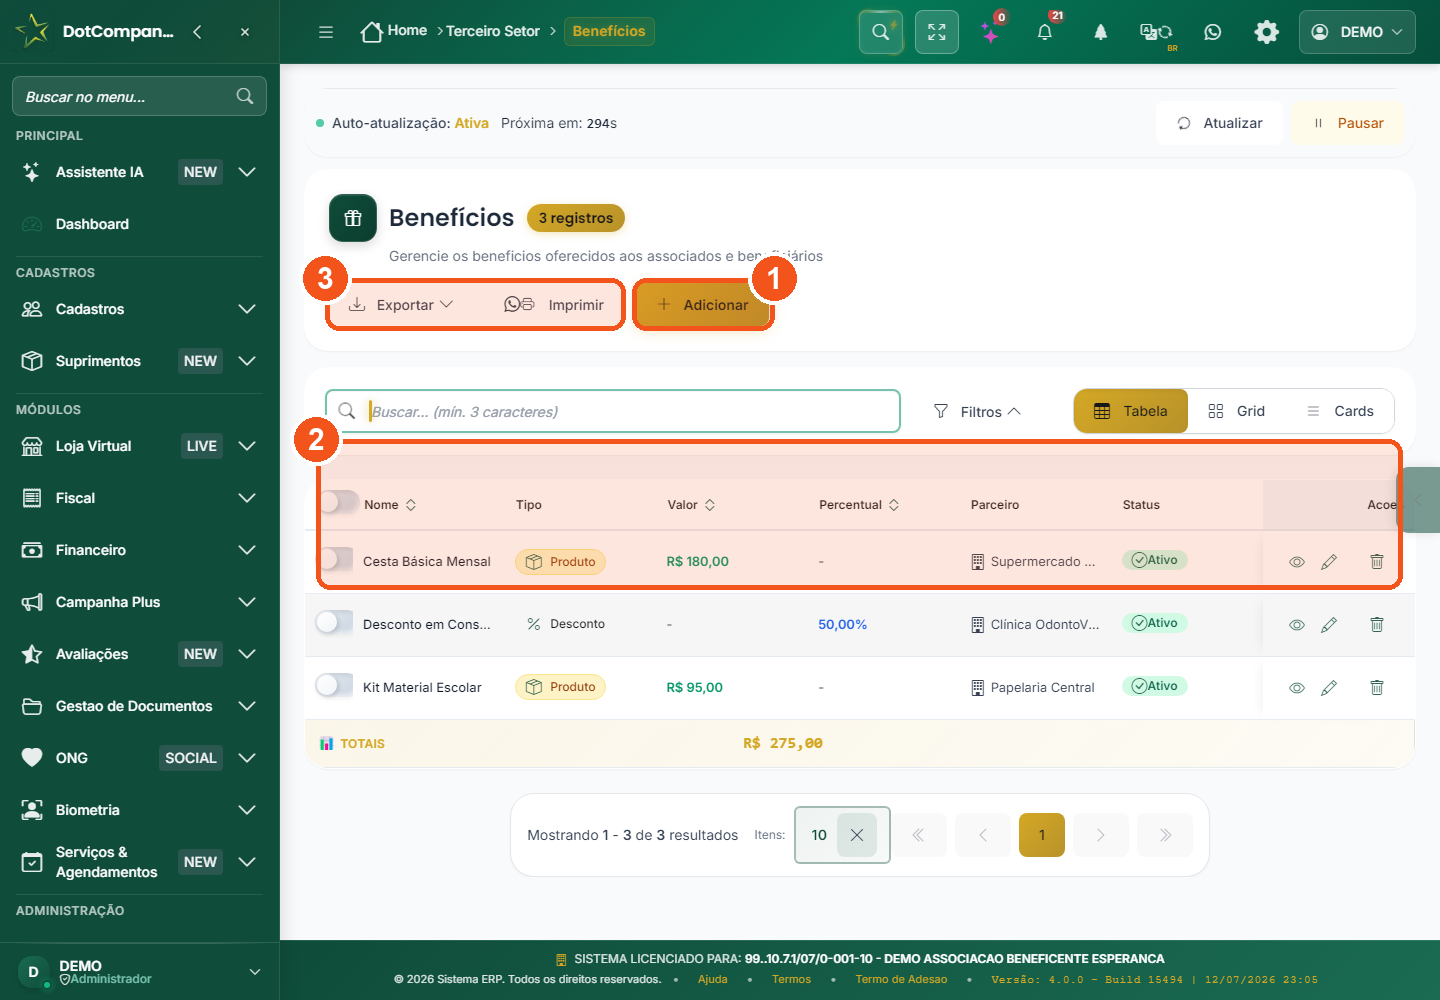Delete Kit Material Escolar with trash icon

click(1377, 688)
